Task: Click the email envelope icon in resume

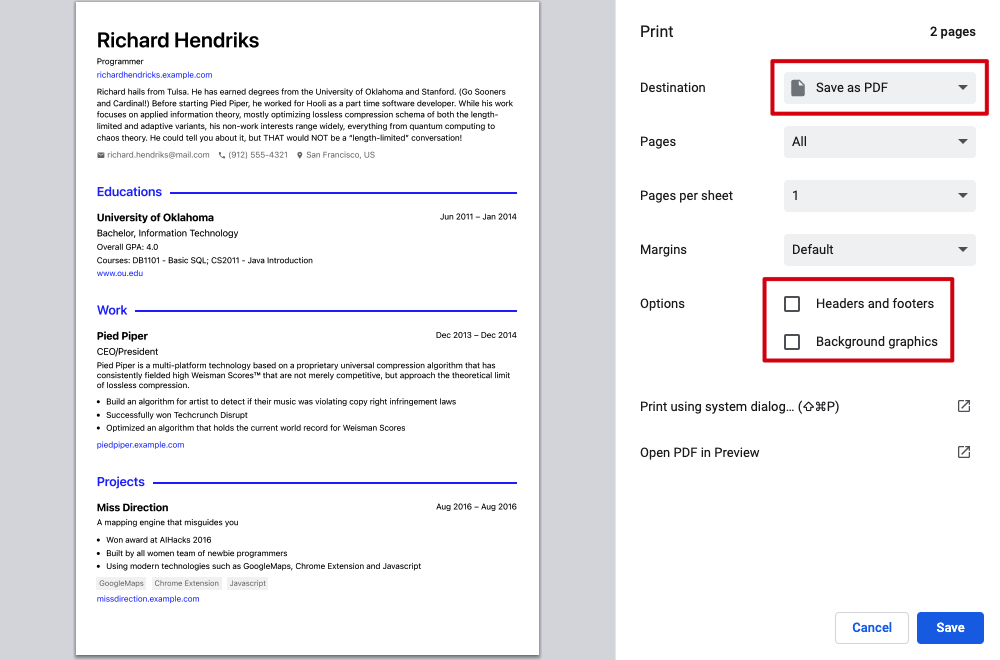Action: tap(101, 155)
